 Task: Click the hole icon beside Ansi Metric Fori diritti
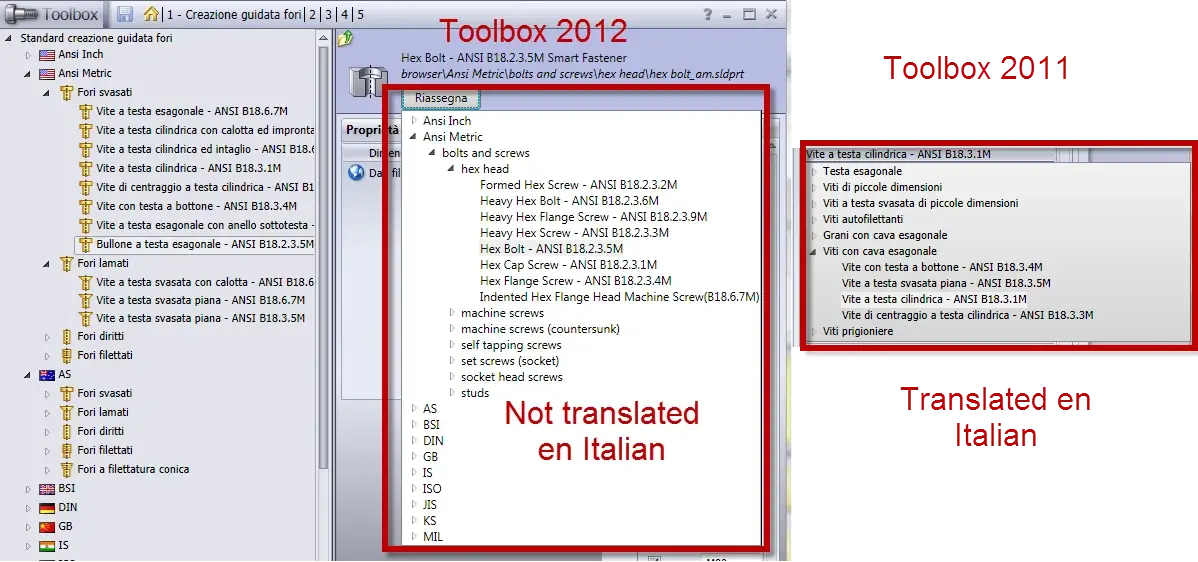point(66,337)
